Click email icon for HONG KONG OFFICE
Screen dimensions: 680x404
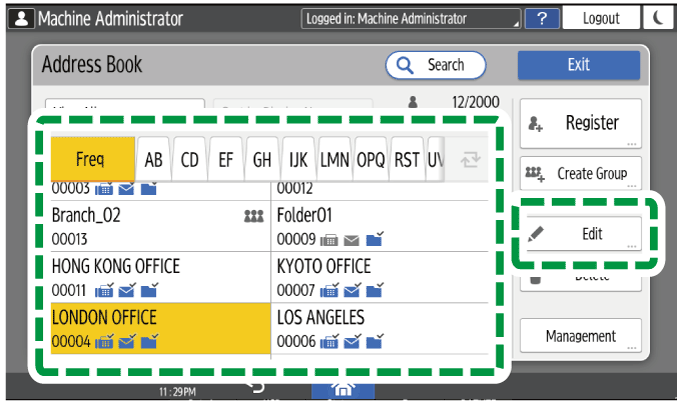pos(127,290)
